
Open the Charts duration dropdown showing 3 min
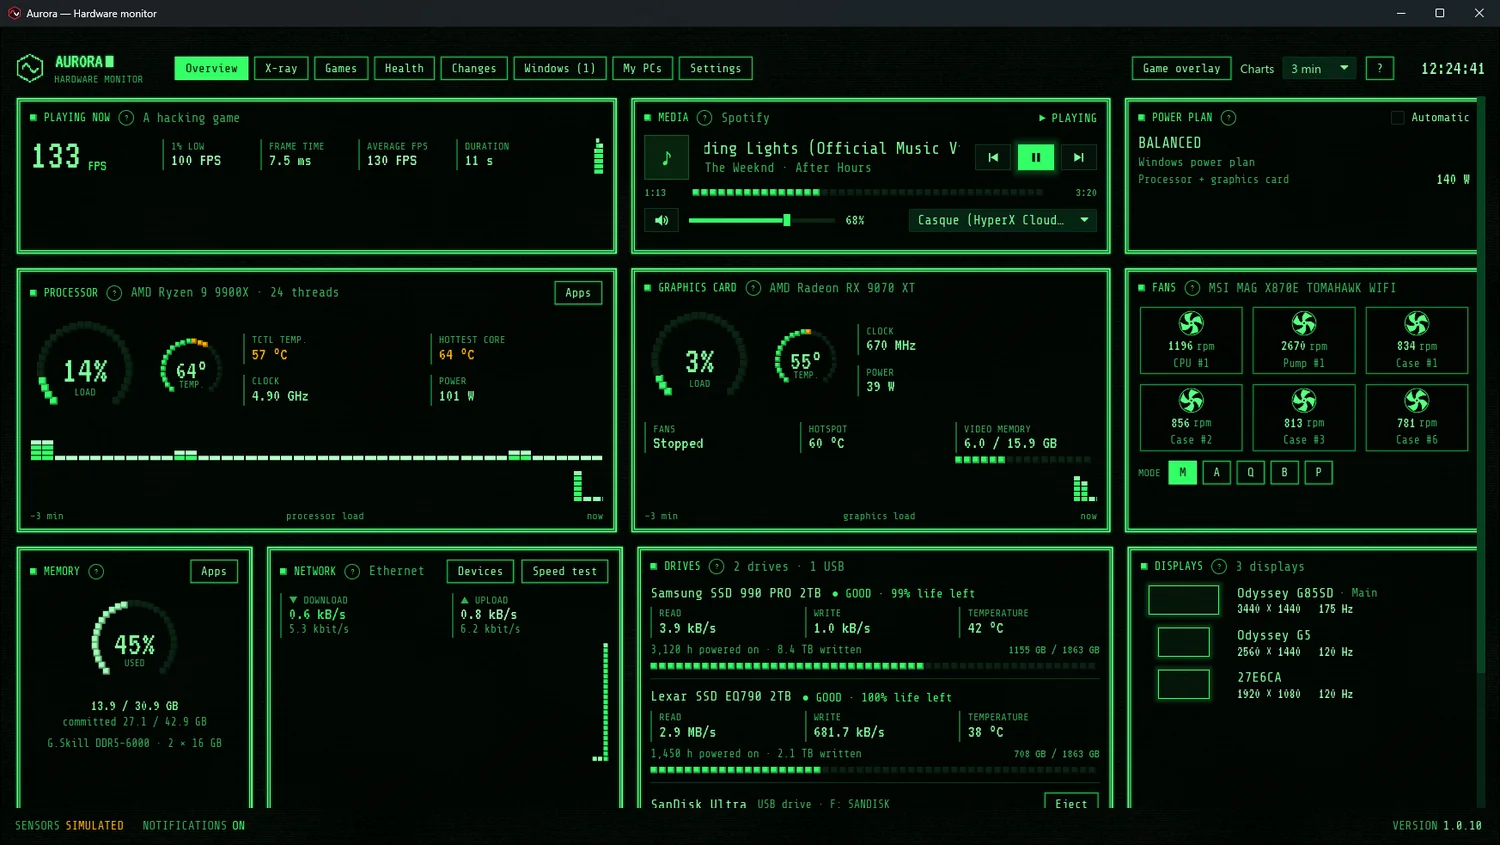pos(1319,68)
